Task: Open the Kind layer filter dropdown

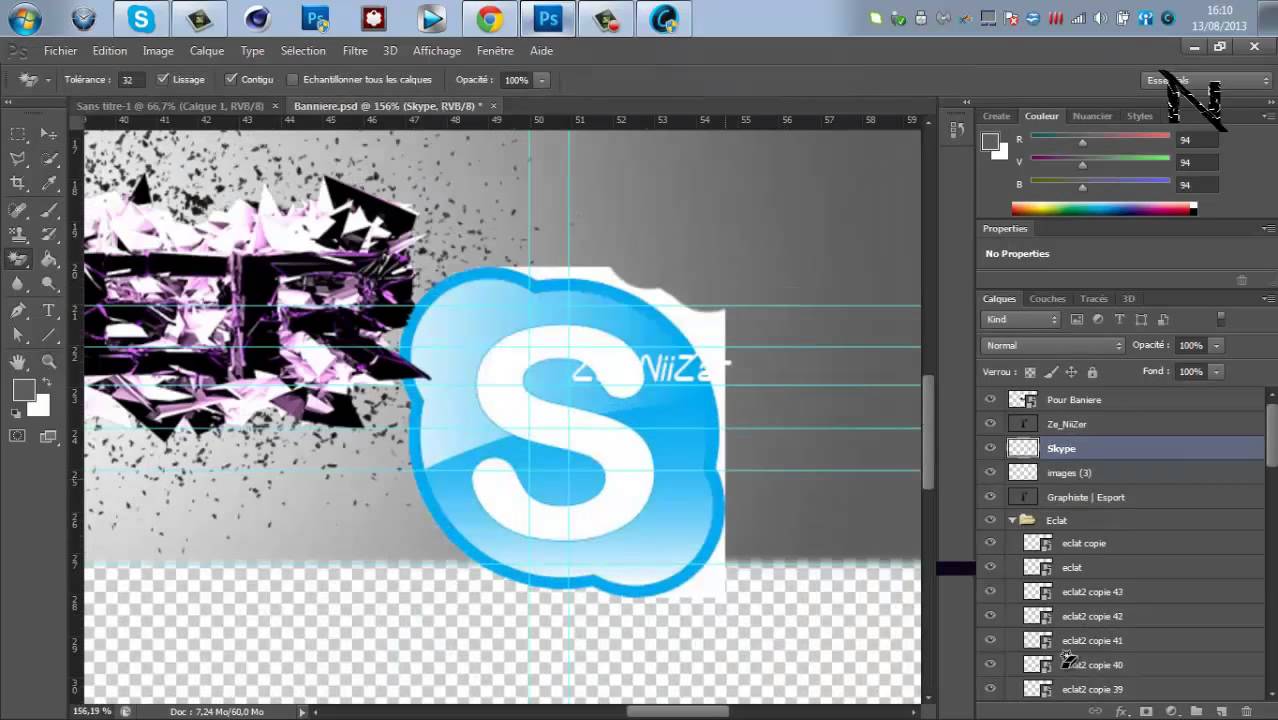Action: click(1021, 320)
